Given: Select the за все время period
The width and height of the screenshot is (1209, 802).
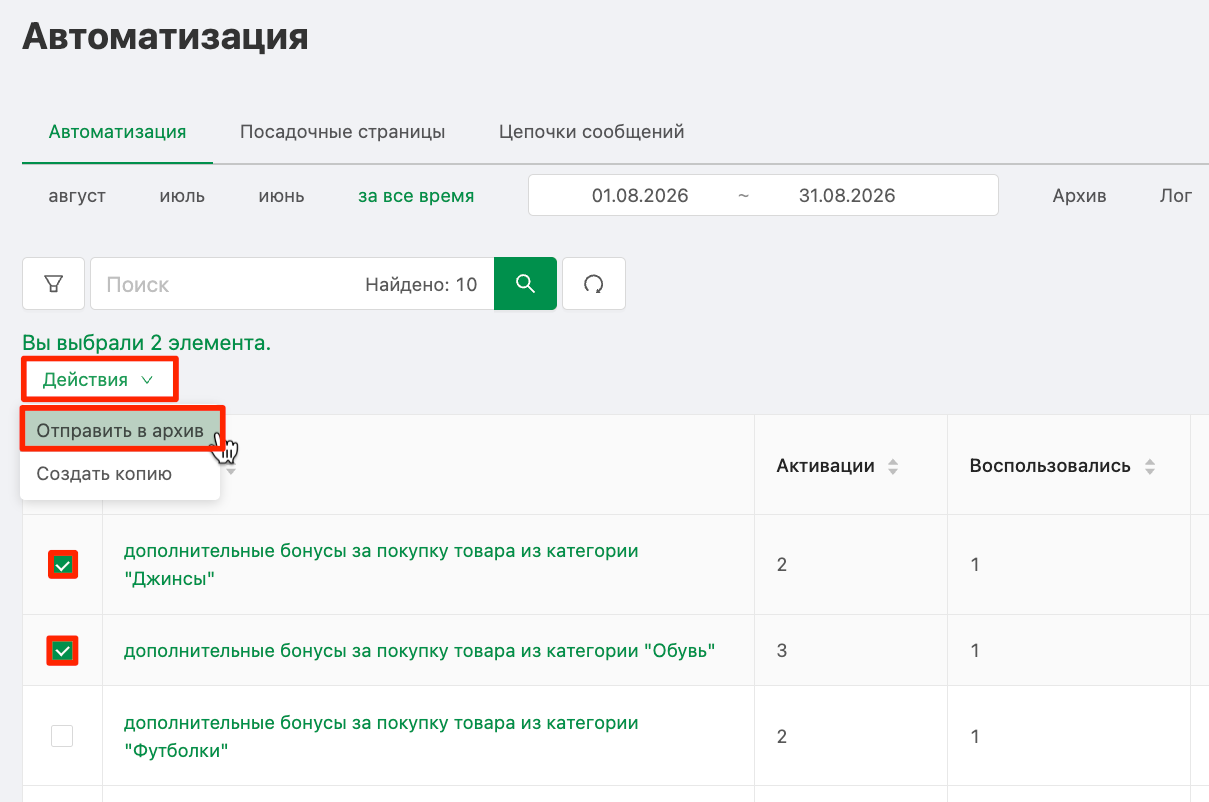Looking at the screenshot, I should (416, 196).
